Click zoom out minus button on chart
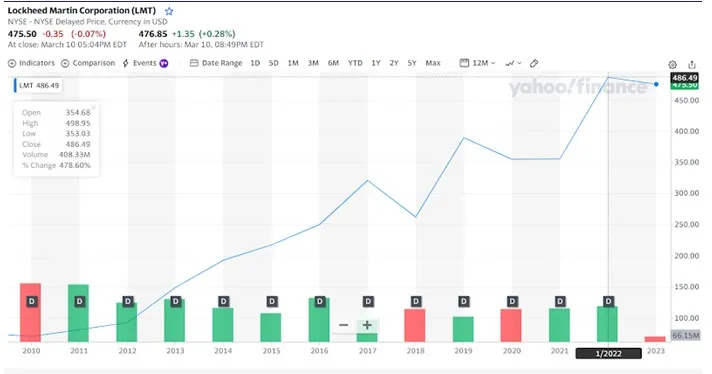 coord(344,325)
